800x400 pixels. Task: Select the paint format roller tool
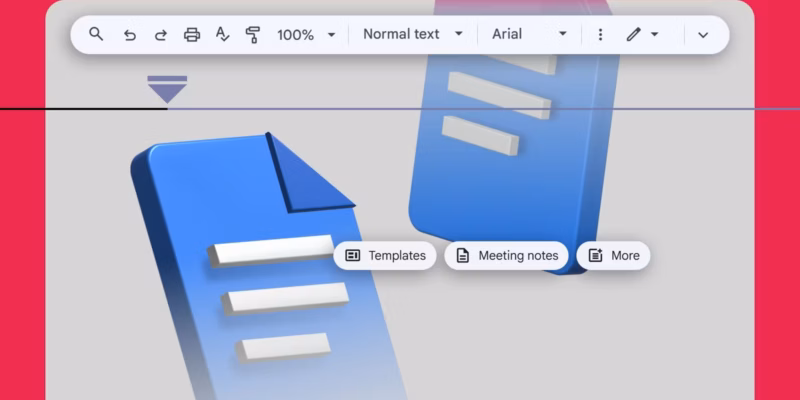253,35
